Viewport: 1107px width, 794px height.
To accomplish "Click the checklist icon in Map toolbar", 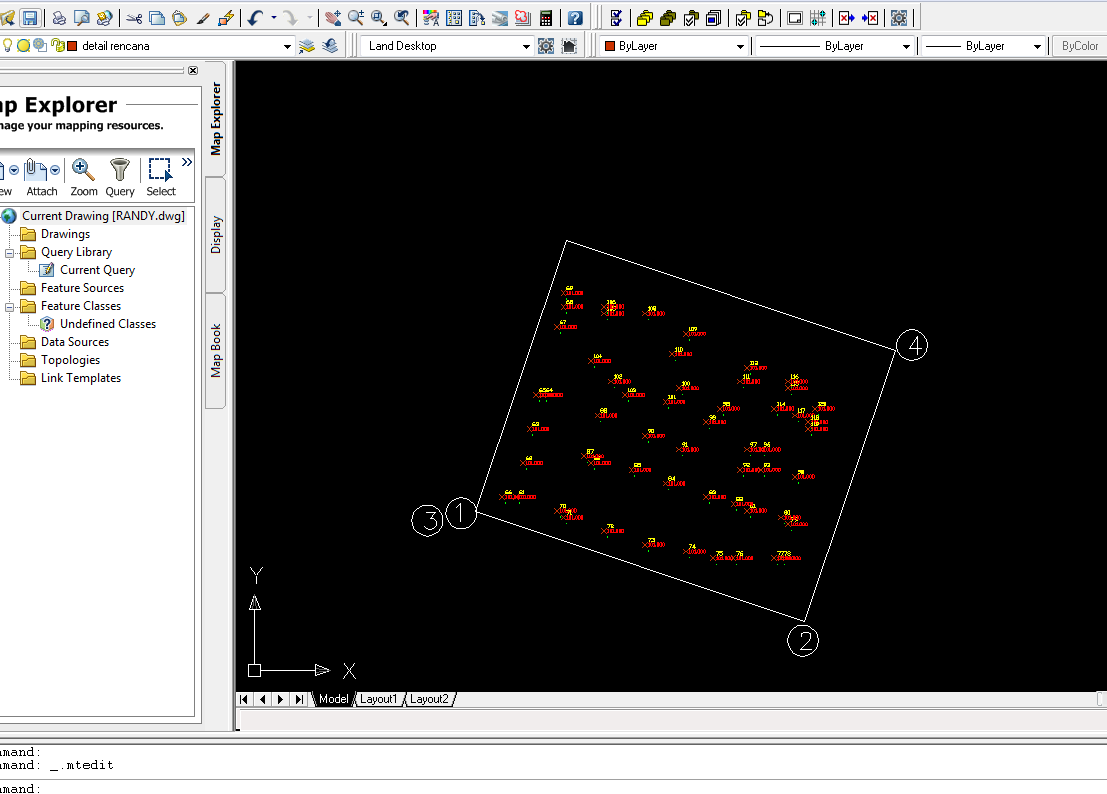I will [615, 18].
